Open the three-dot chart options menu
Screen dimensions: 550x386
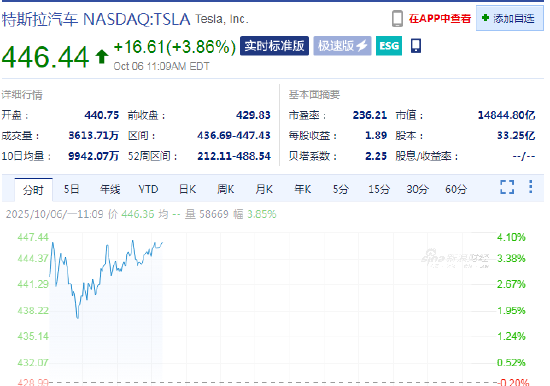pyautogui.click(x=531, y=187)
